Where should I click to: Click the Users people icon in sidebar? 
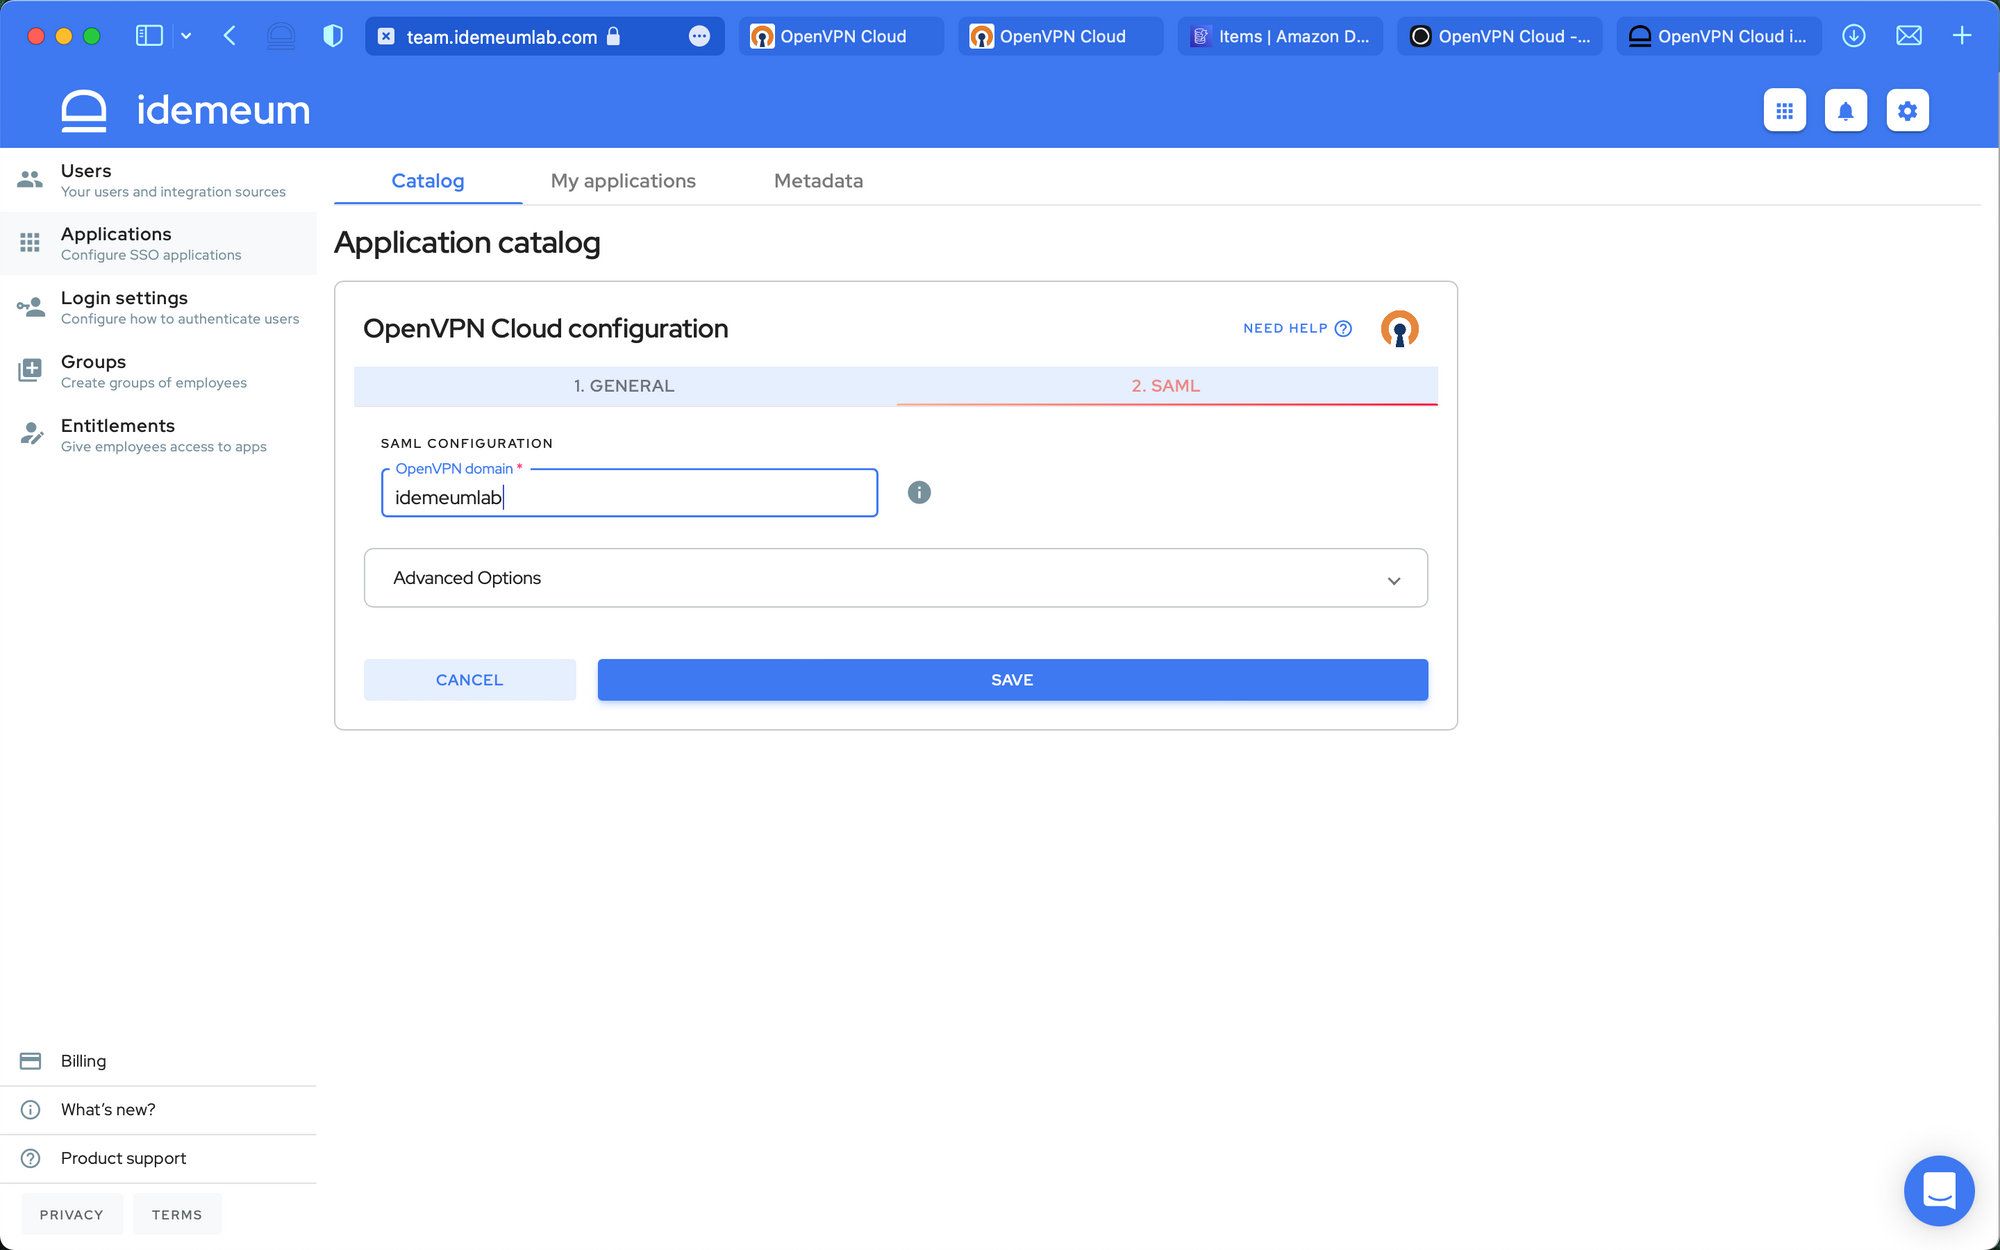(30, 180)
